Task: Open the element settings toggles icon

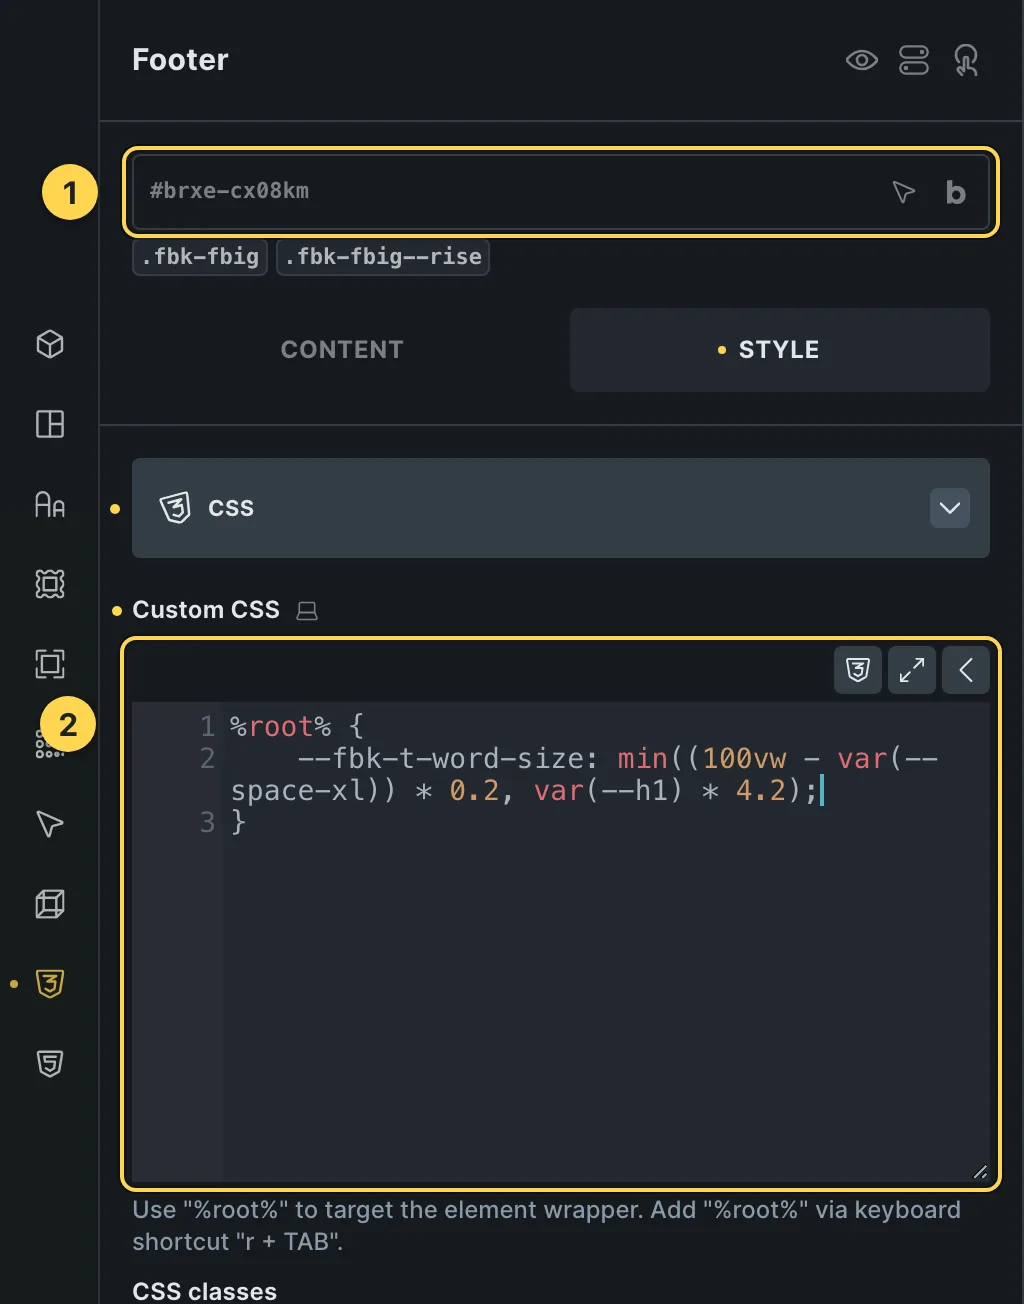Action: point(913,60)
